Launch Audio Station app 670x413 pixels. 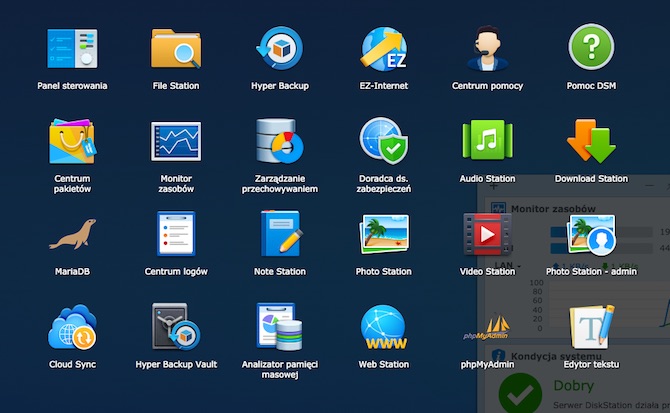click(x=488, y=141)
